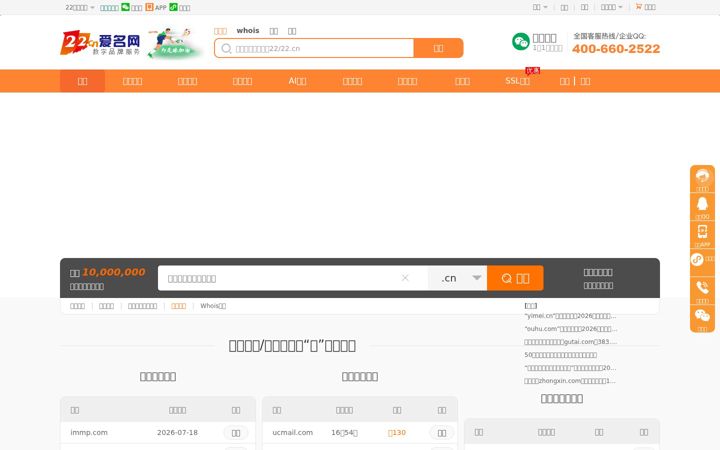
Task: Expand the 22 dropdown in top-left bar
Action: point(80,7)
